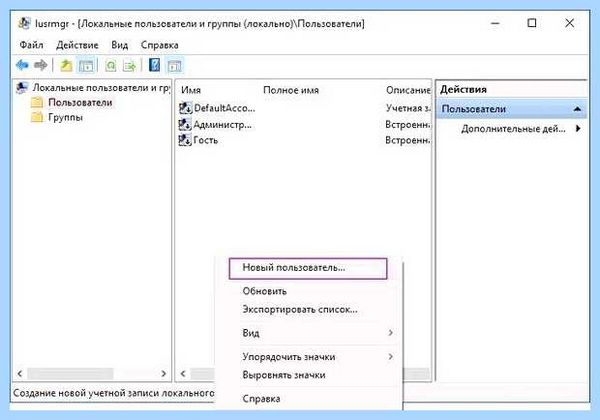600x420 pixels.
Task: Click the Локальные пользователи root node icon
Action: (22, 88)
